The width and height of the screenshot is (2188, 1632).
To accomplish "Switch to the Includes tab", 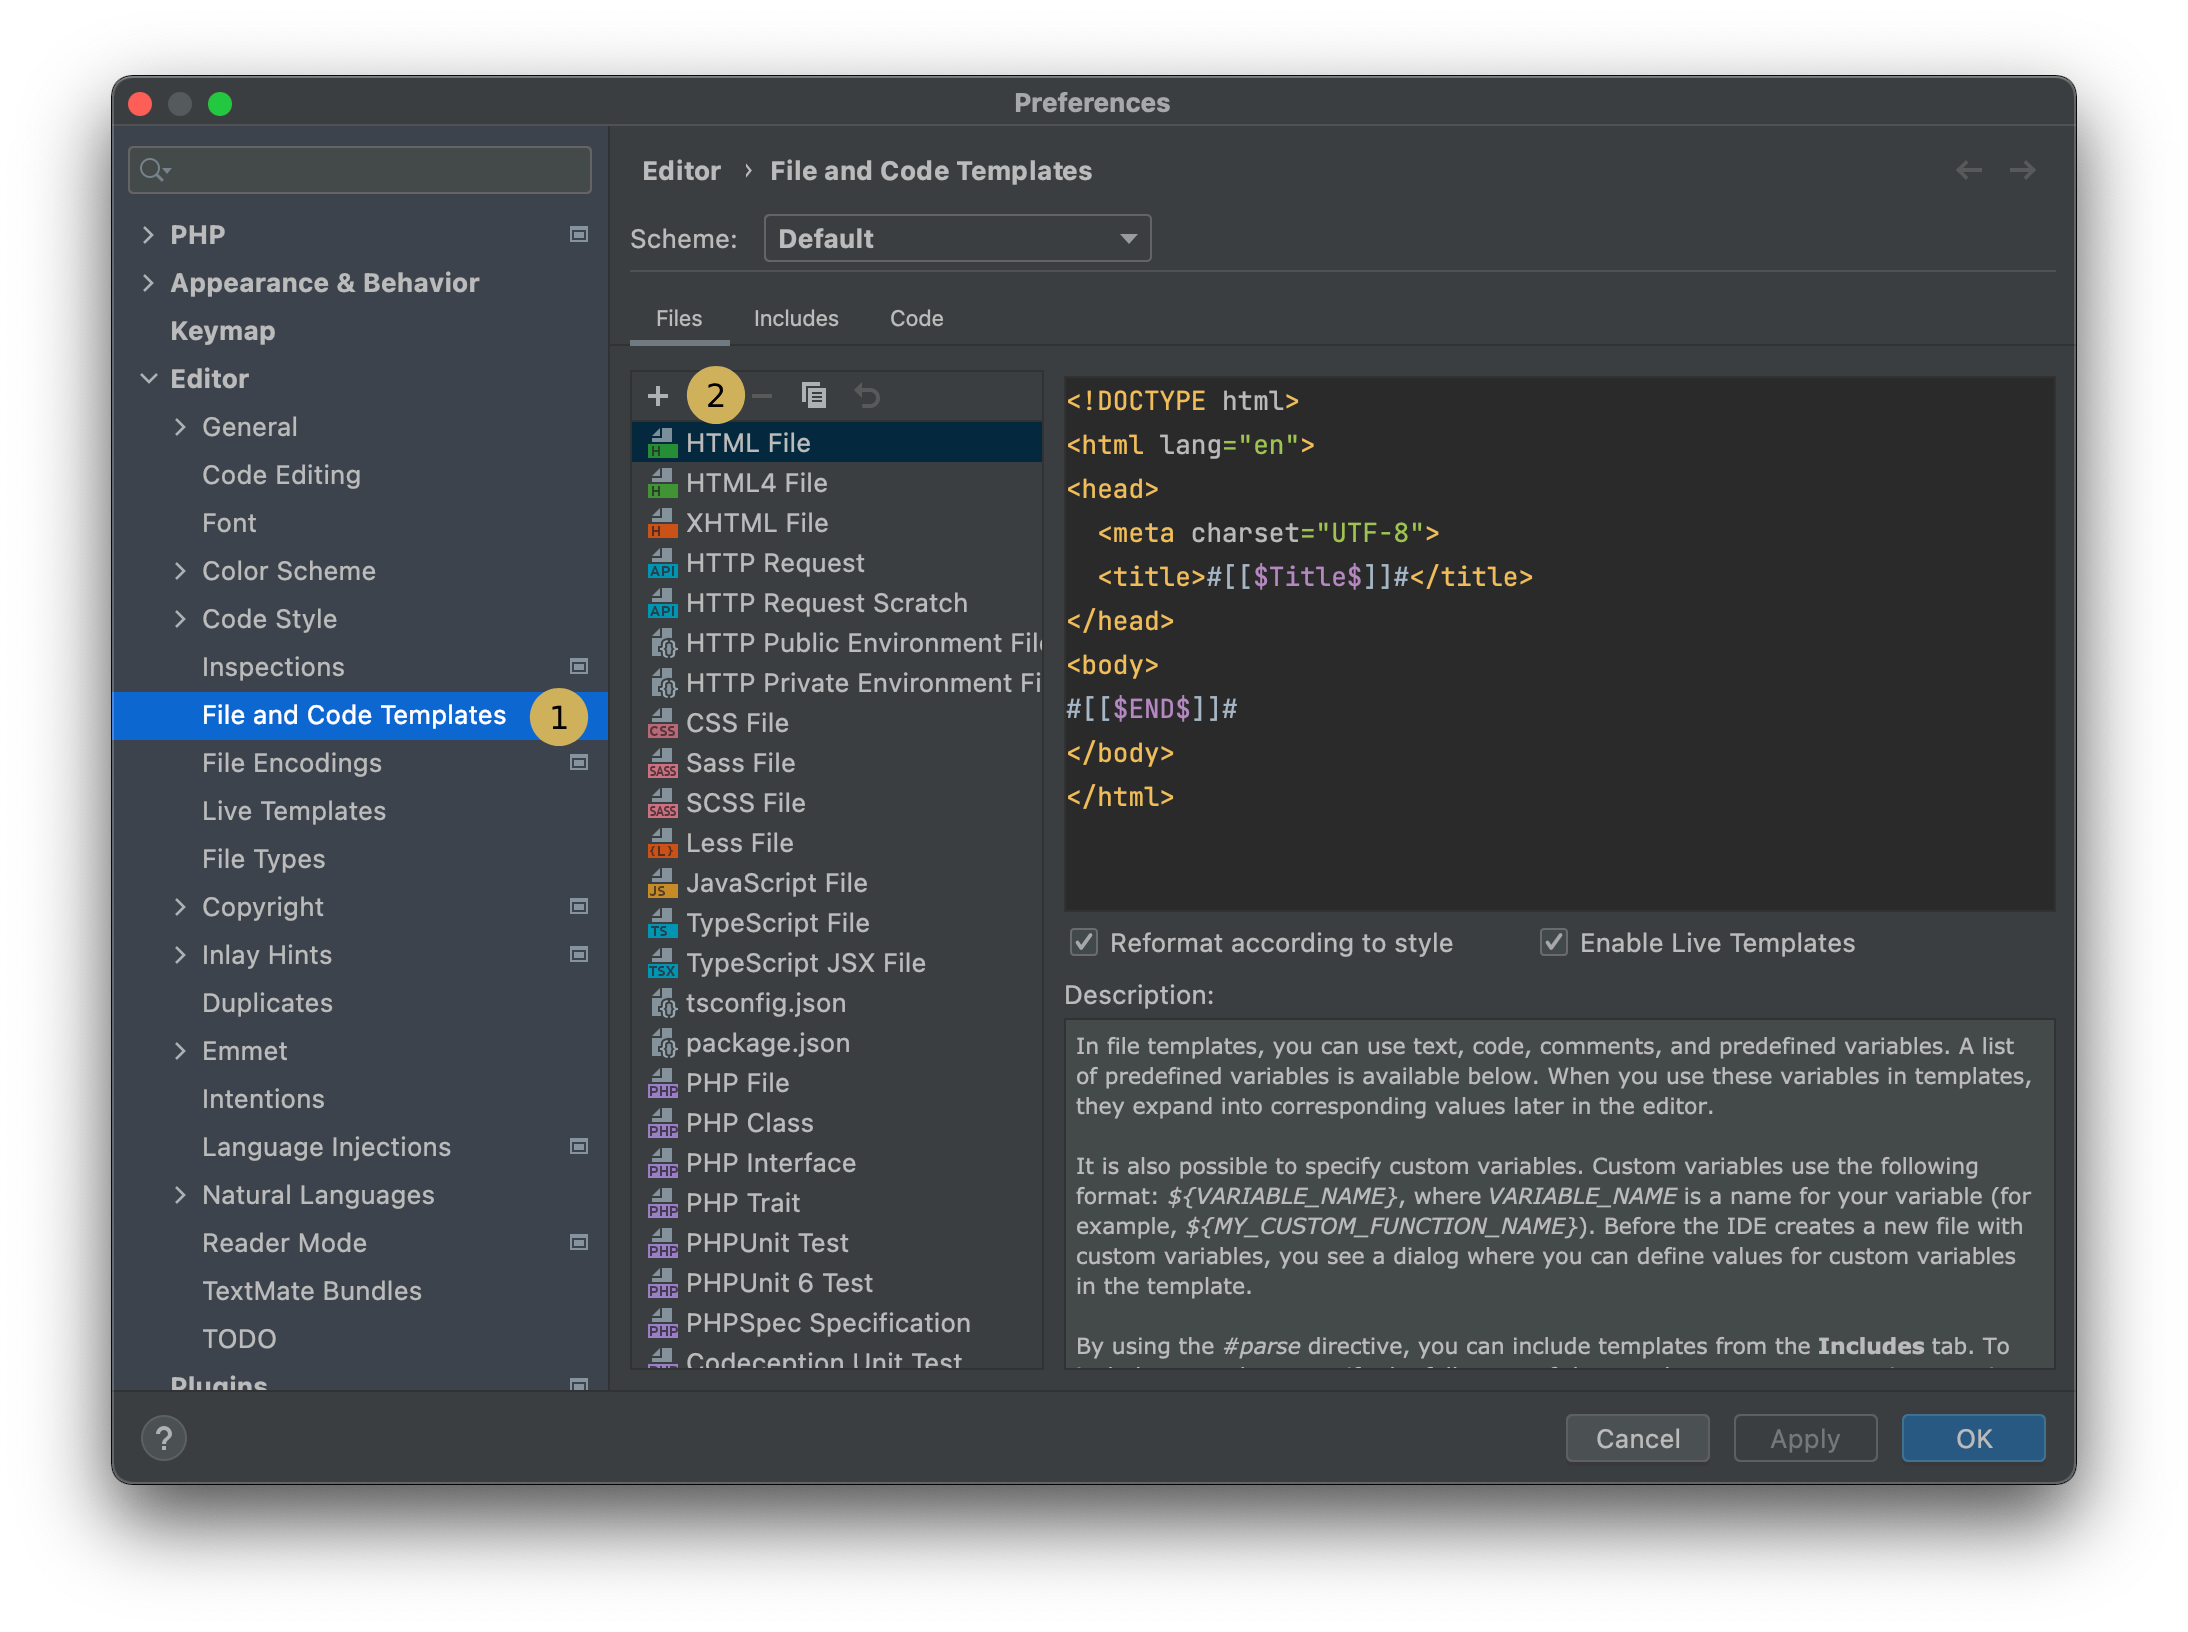I will click(x=795, y=318).
